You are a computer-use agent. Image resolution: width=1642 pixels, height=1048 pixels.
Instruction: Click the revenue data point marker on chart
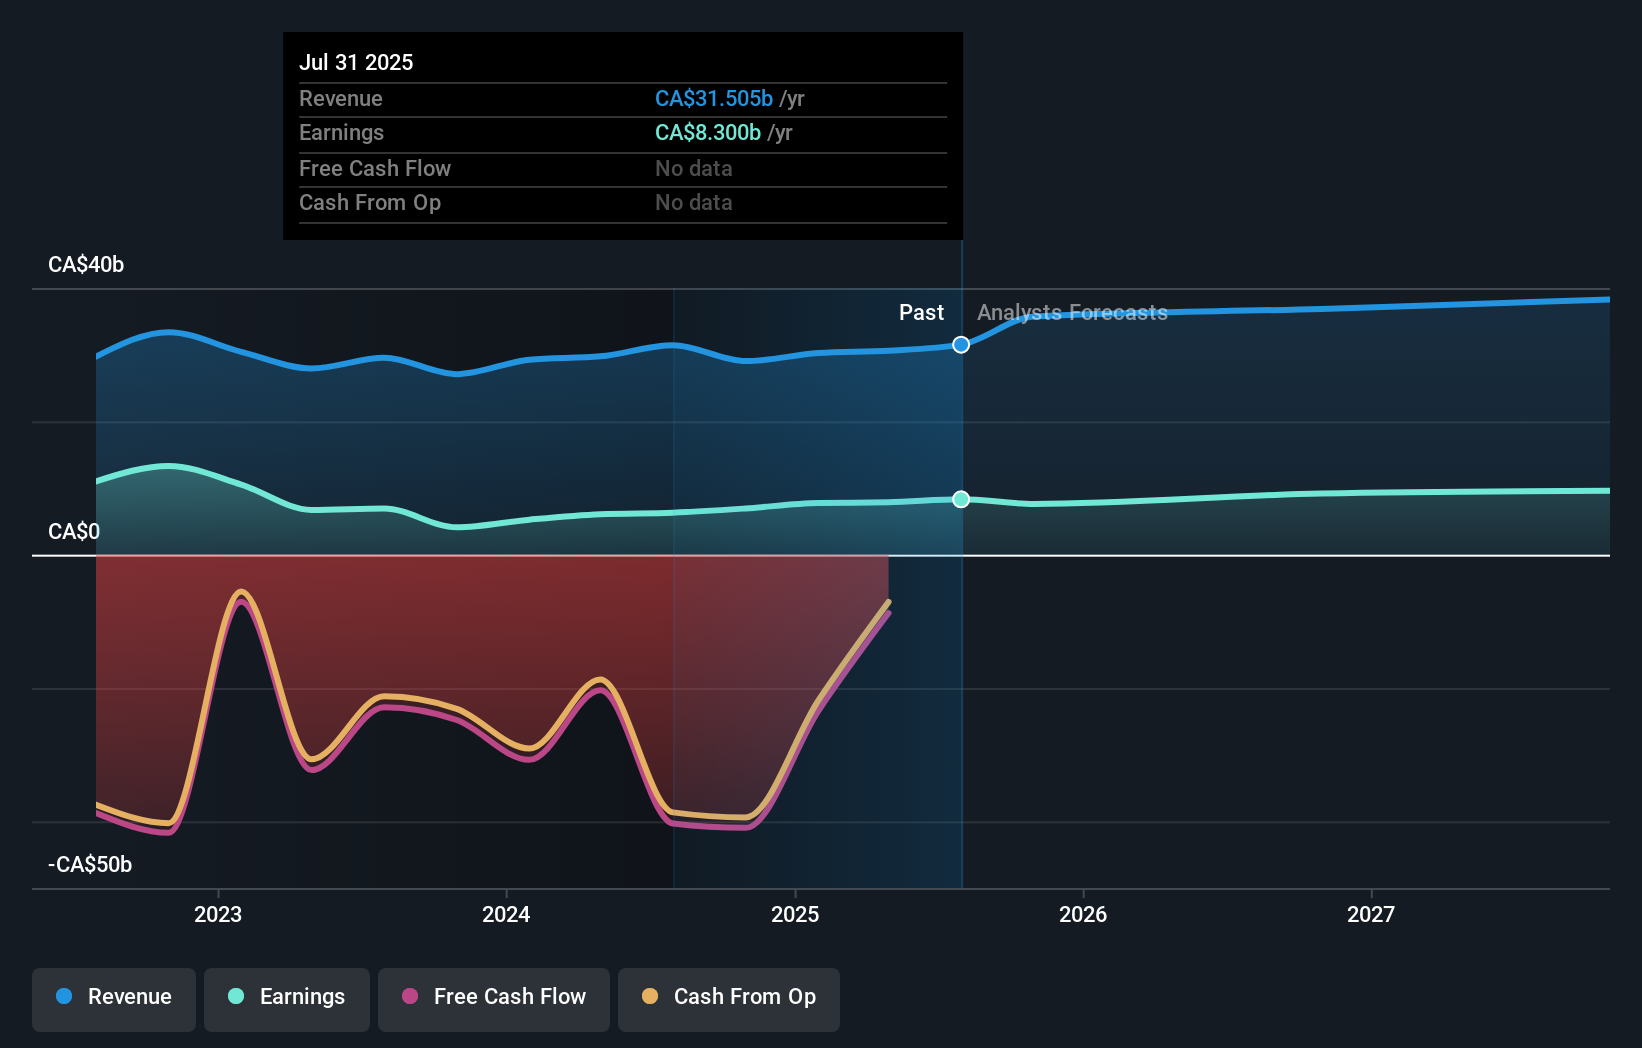(961, 345)
